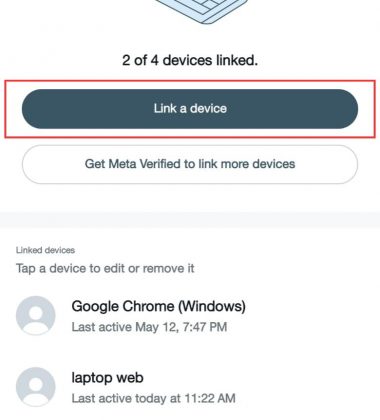Click the gray divider band above Linked devices
Image resolution: width=380 pixels, height=420 pixels.
(x=190, y=220)
